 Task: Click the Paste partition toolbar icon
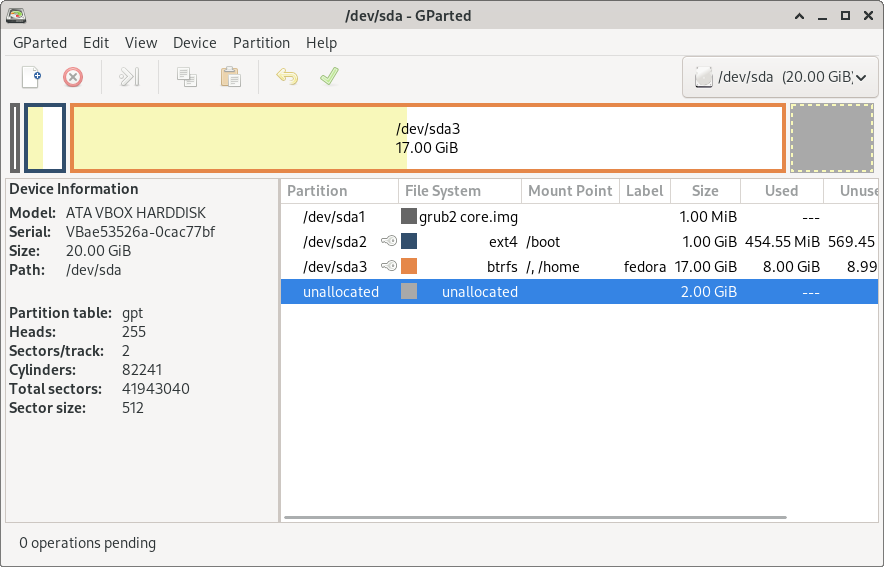click(230, 77)
